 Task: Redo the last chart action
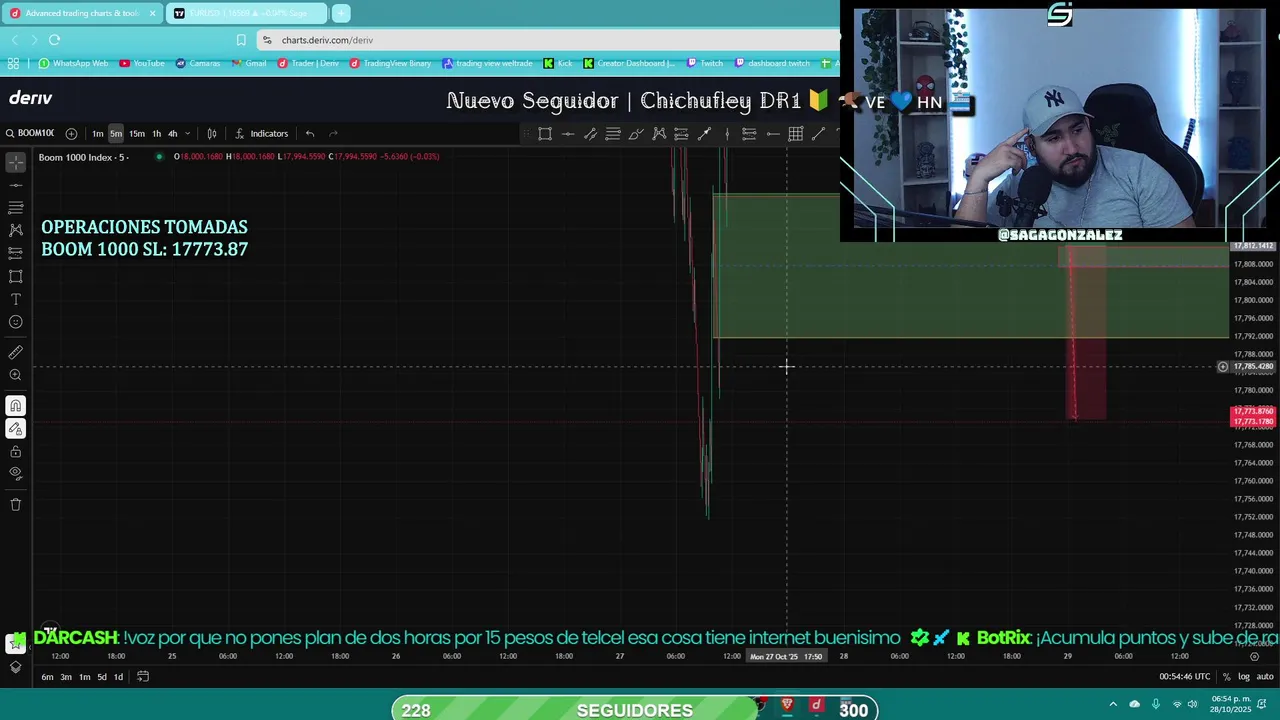[333, 134]
